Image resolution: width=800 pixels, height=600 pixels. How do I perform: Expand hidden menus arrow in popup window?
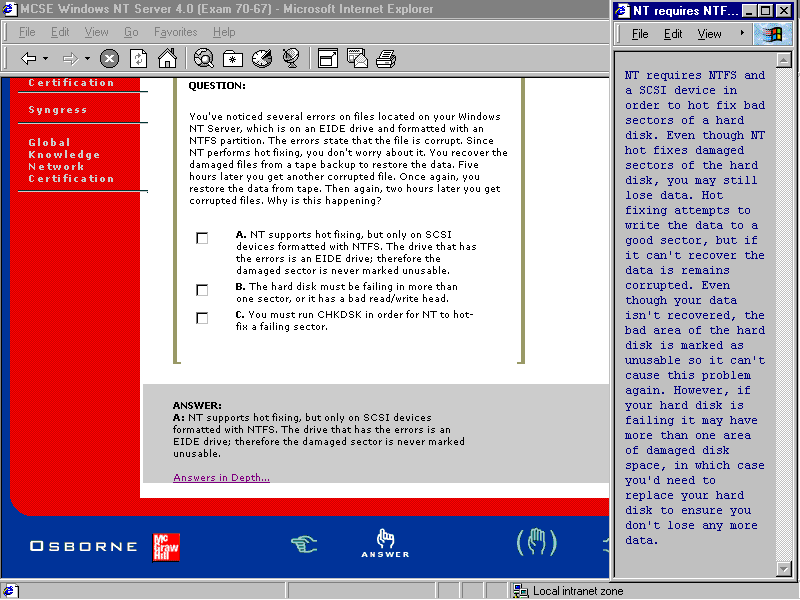(742, 33)
